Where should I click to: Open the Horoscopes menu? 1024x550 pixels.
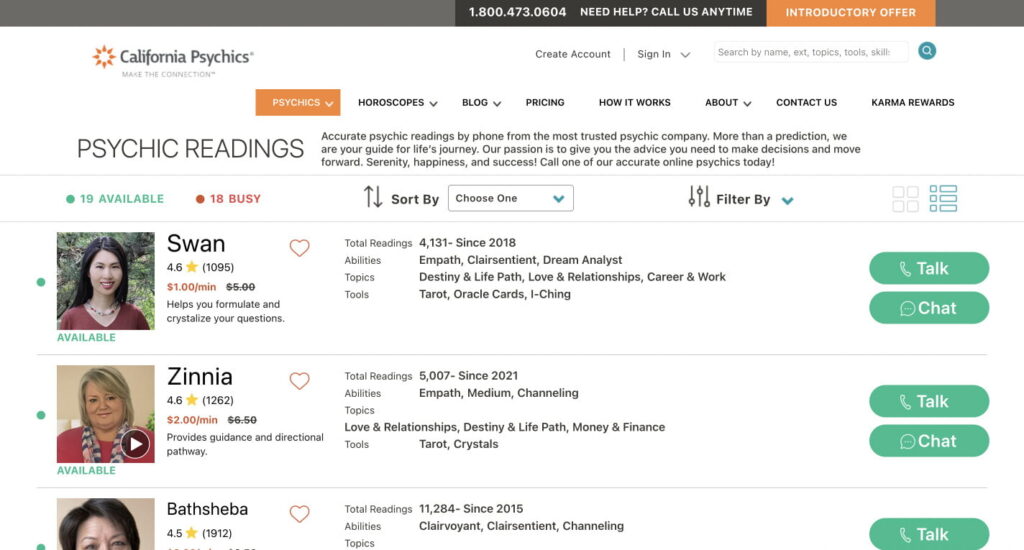tap(398, 103)
